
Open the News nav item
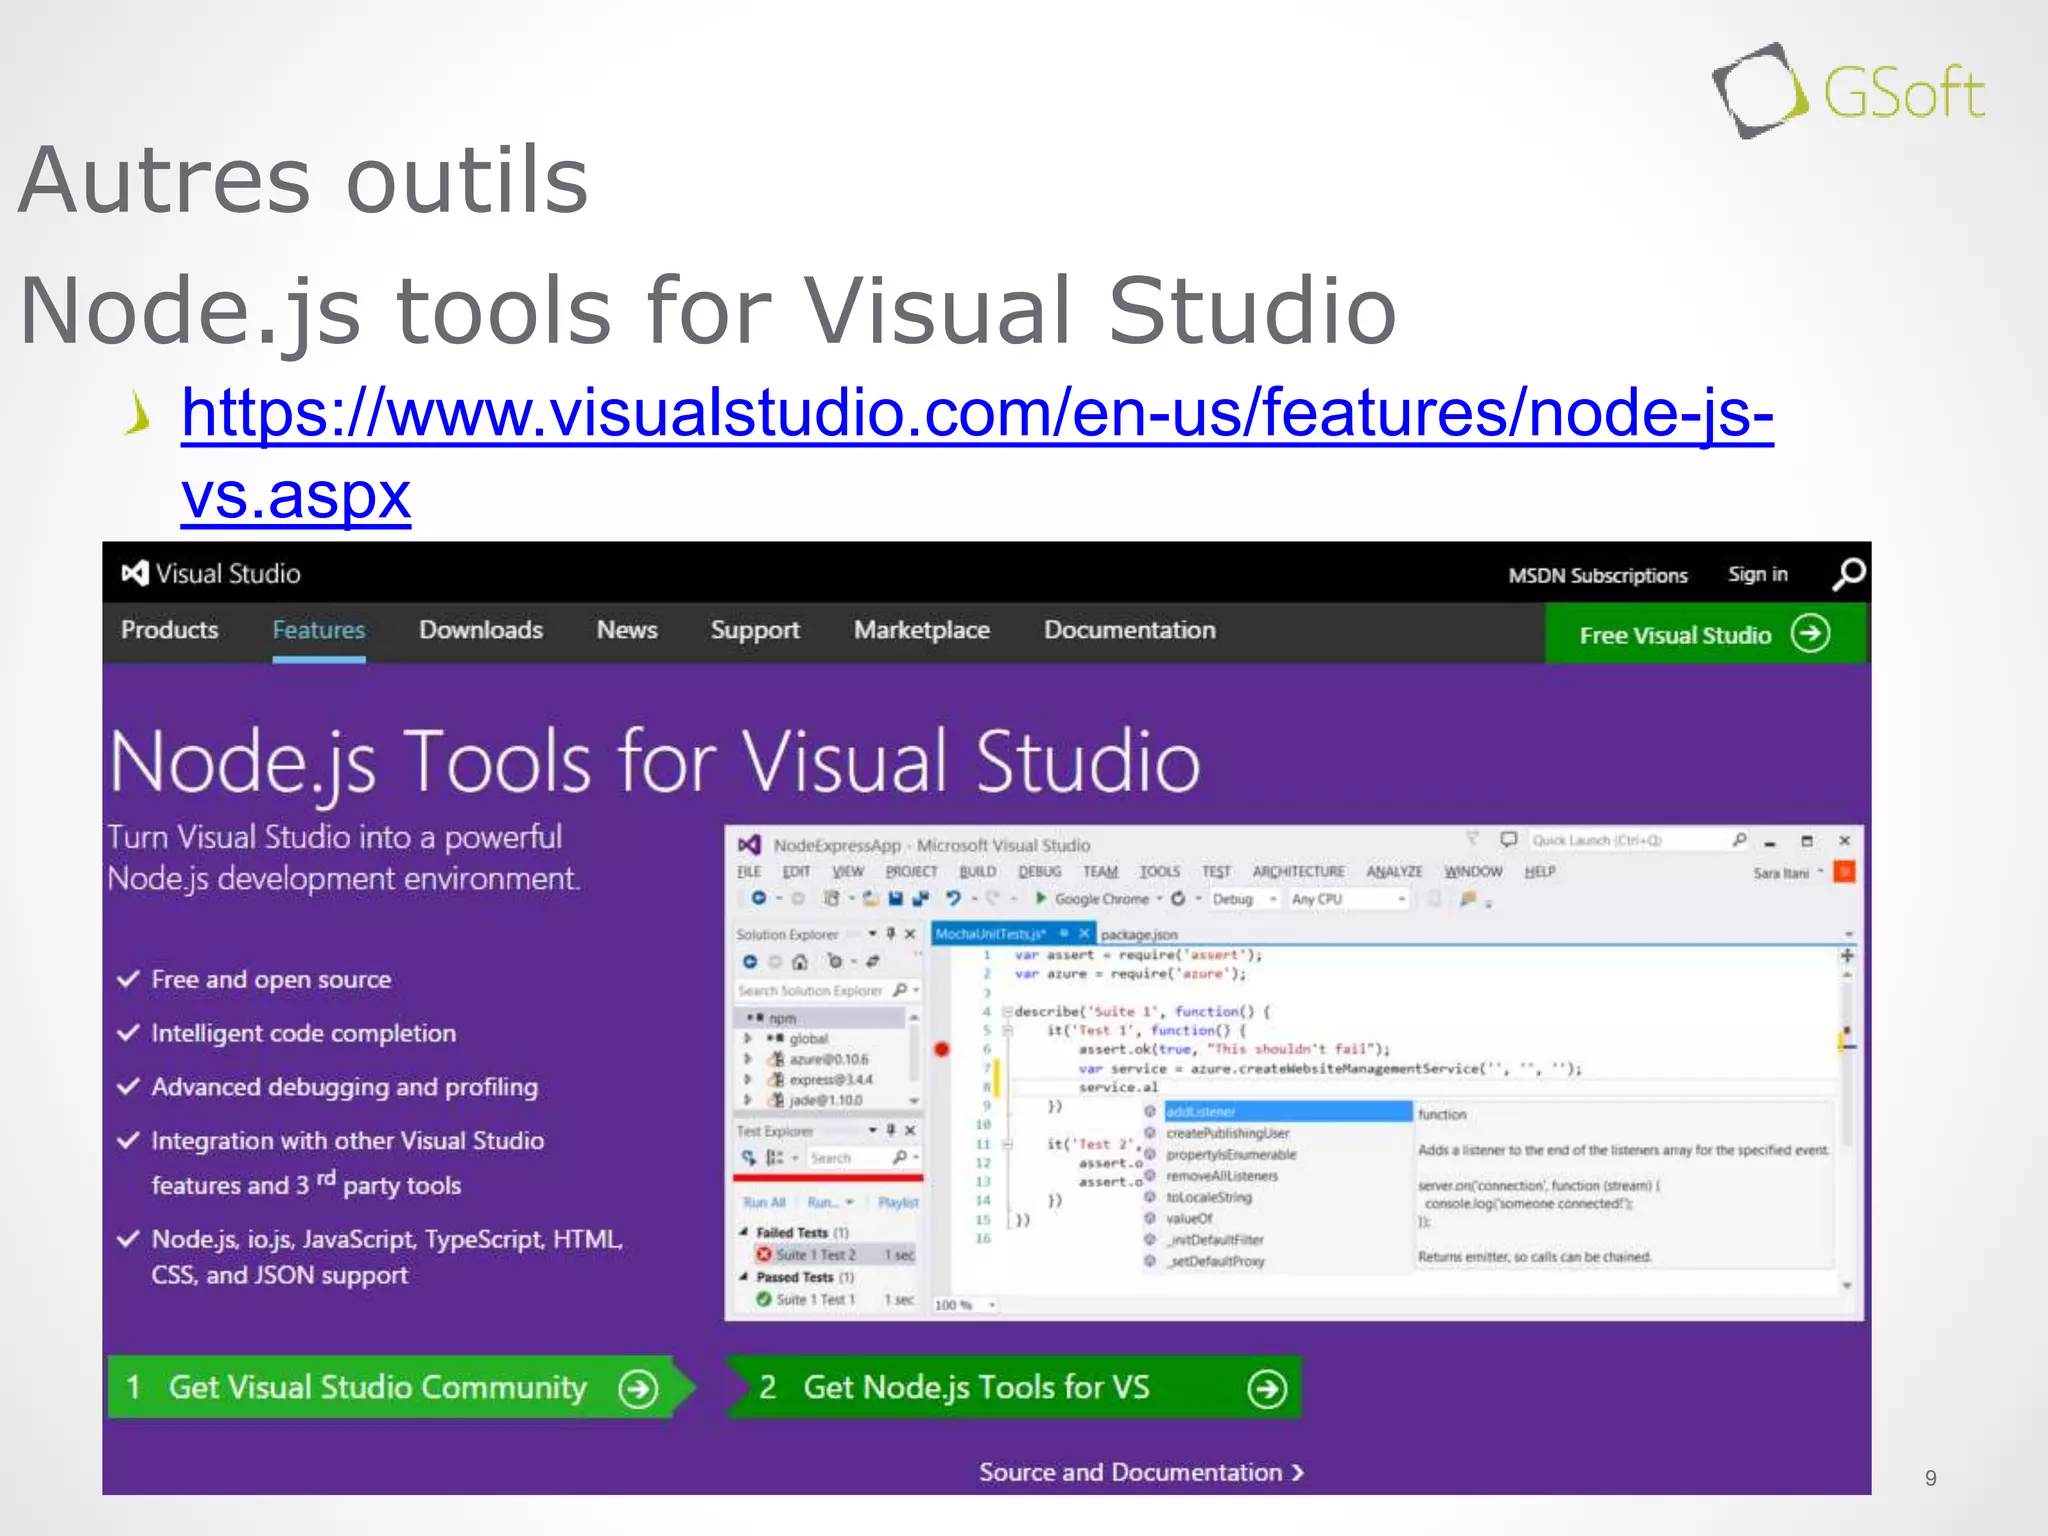[x=627, y=630]
